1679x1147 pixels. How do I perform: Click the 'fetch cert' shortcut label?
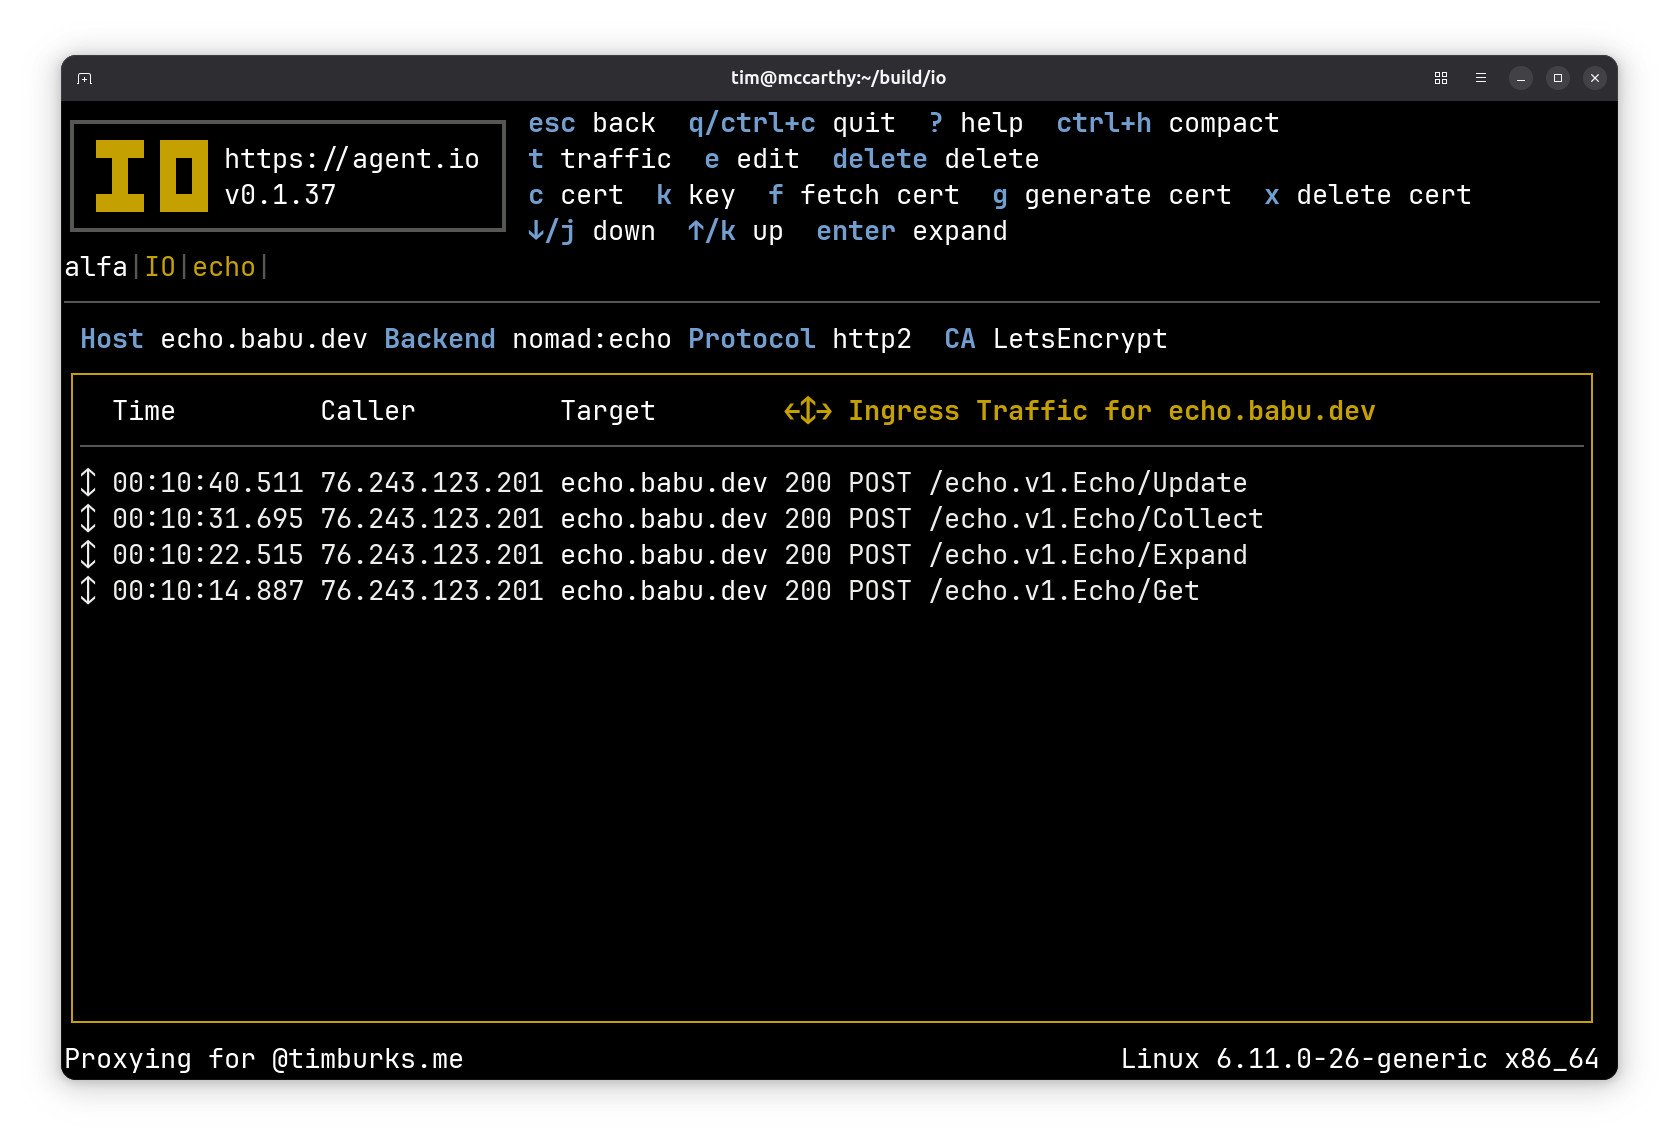[x=878, y=195]
